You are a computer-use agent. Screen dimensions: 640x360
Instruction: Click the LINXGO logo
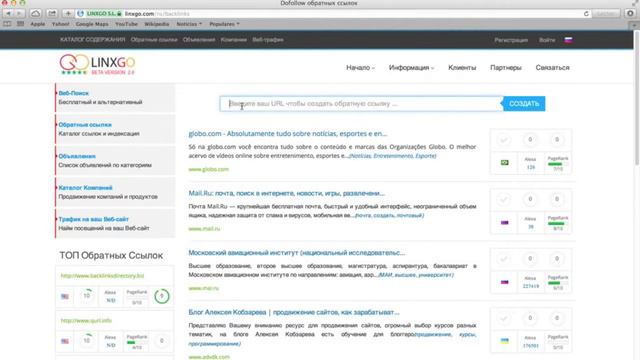click(x=97, y=64)
